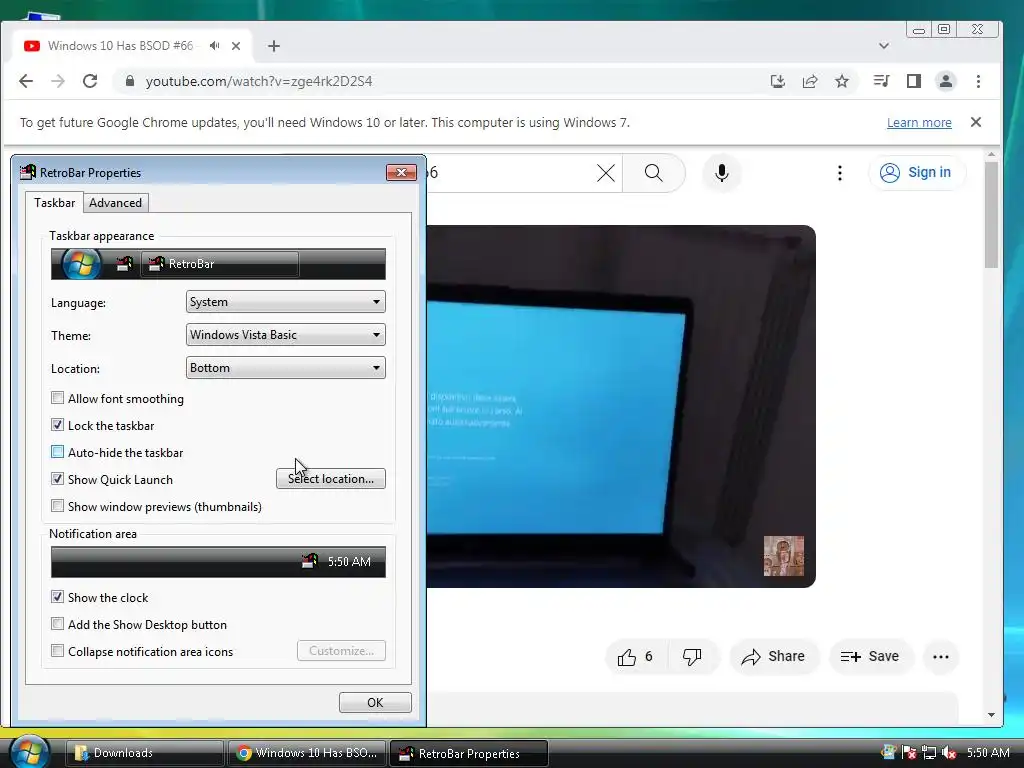Click the YouTube video player
Screen dimensions: 1024x768
(621, 406)
